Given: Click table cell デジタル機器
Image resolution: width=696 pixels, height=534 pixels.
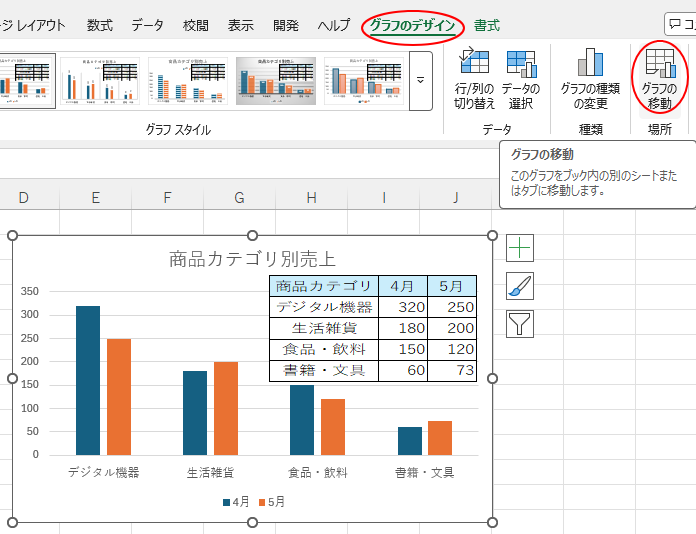Looking at the screenshot, I should tap(324, 307).
